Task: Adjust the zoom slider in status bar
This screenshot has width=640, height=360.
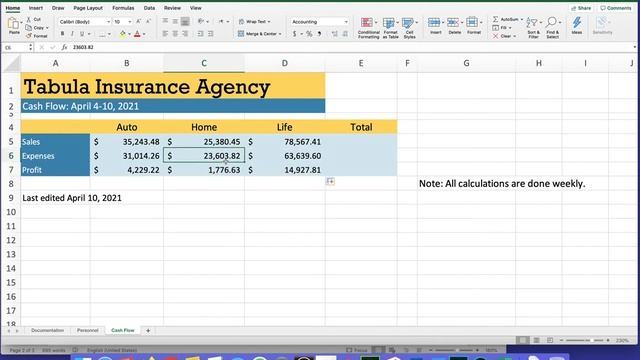Action: pos(584,340)
